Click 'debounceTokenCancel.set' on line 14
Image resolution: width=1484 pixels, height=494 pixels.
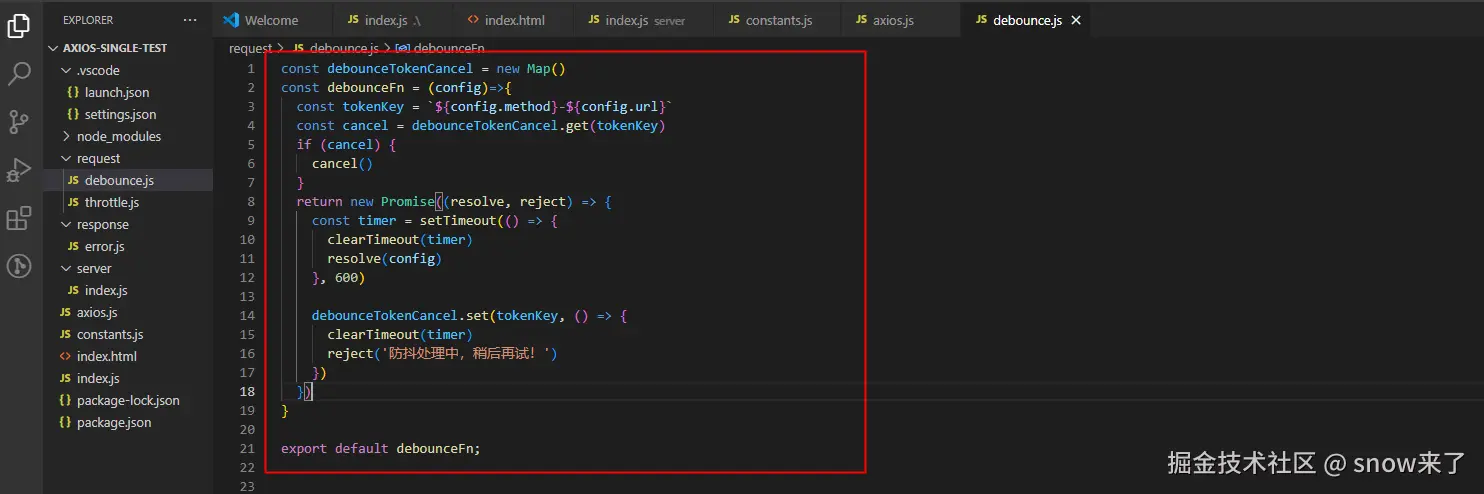tap(400, 315)
